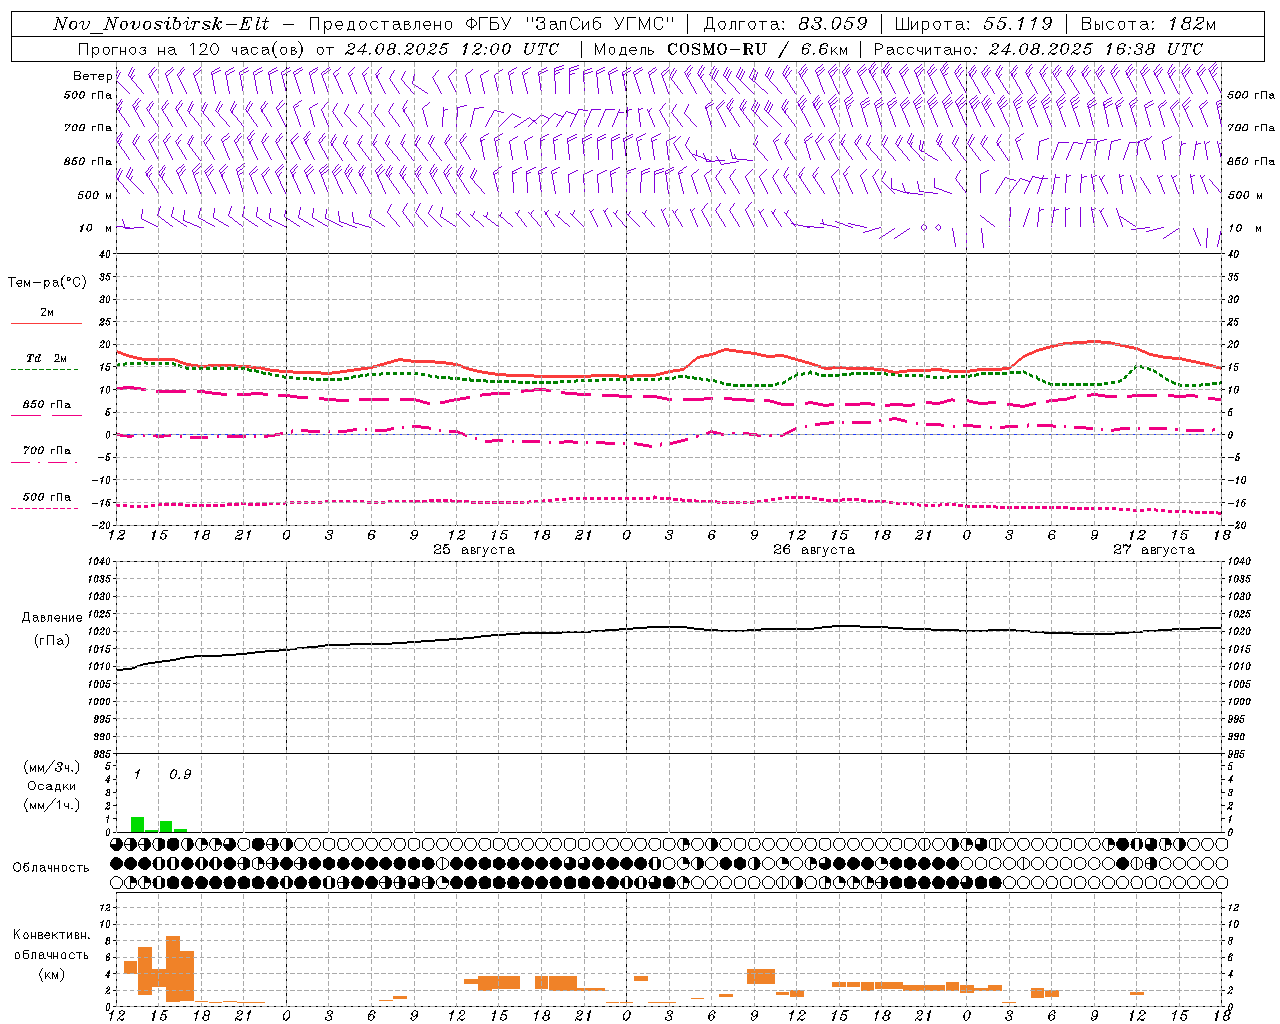
Task: Click the tallest orange convective cloud bar
Action: (173, 969)
